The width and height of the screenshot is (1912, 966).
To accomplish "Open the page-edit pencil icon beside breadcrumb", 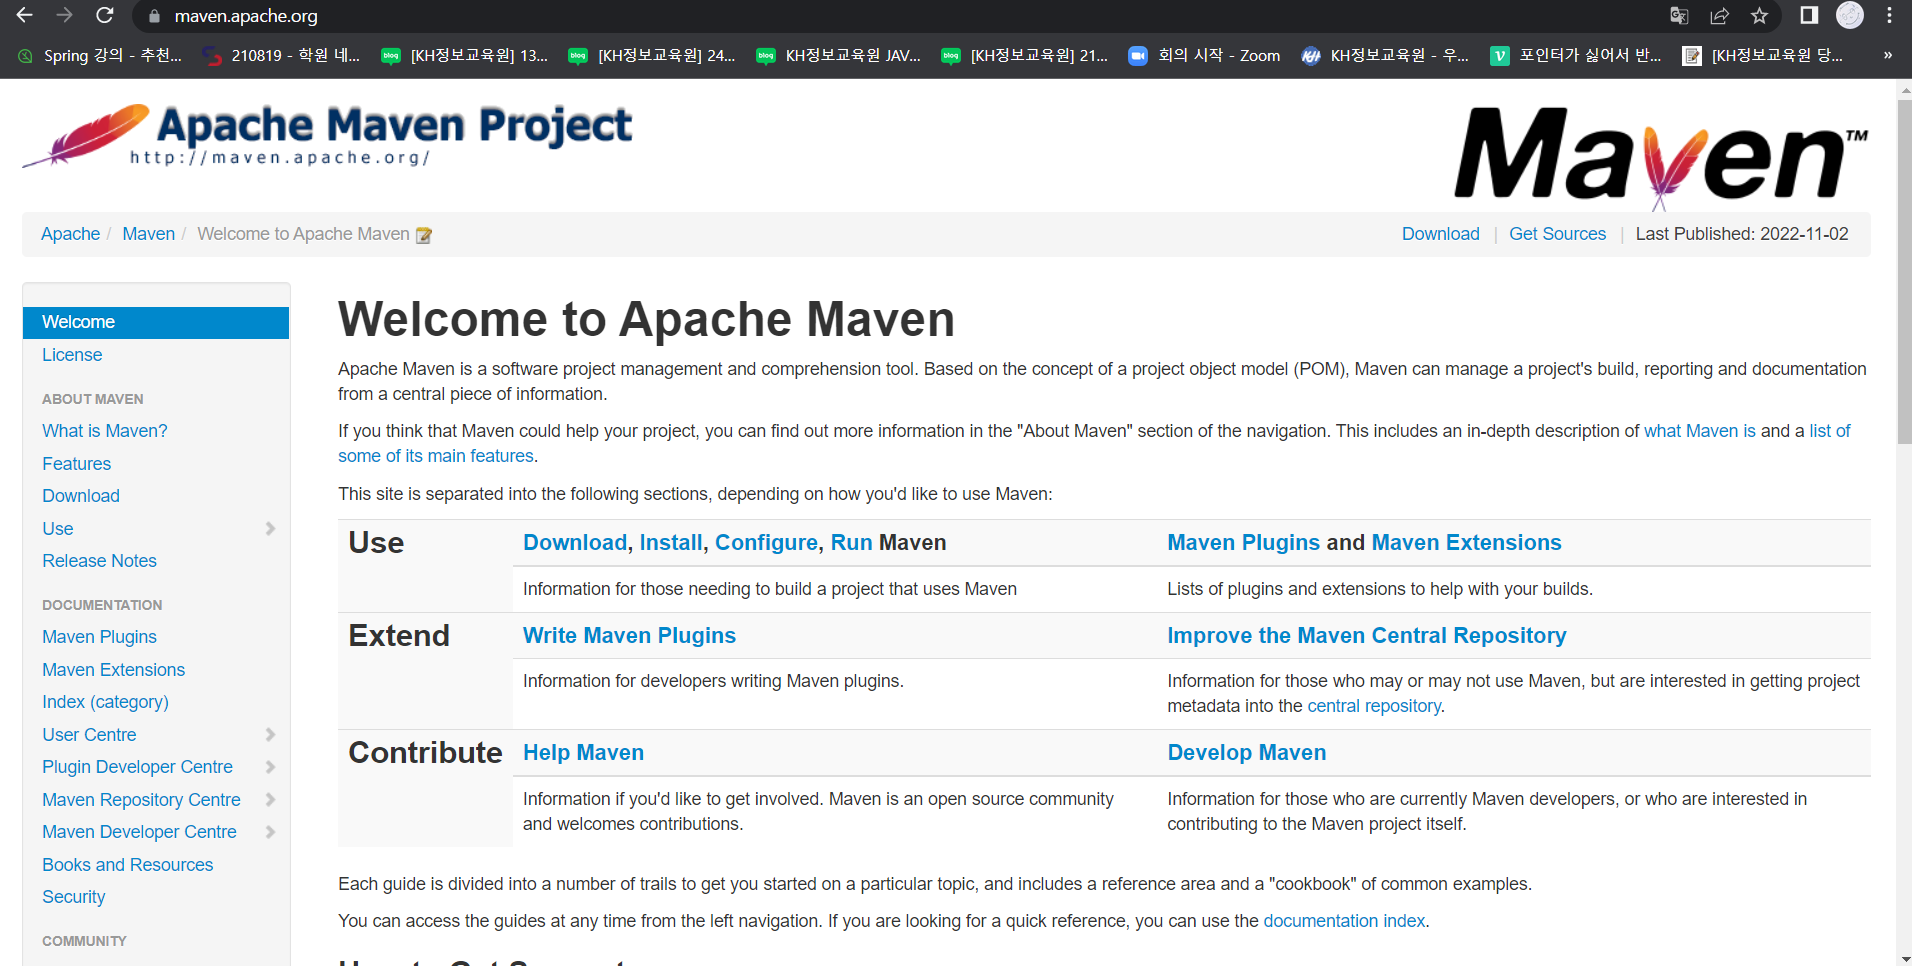I will (x=424, y=234).
